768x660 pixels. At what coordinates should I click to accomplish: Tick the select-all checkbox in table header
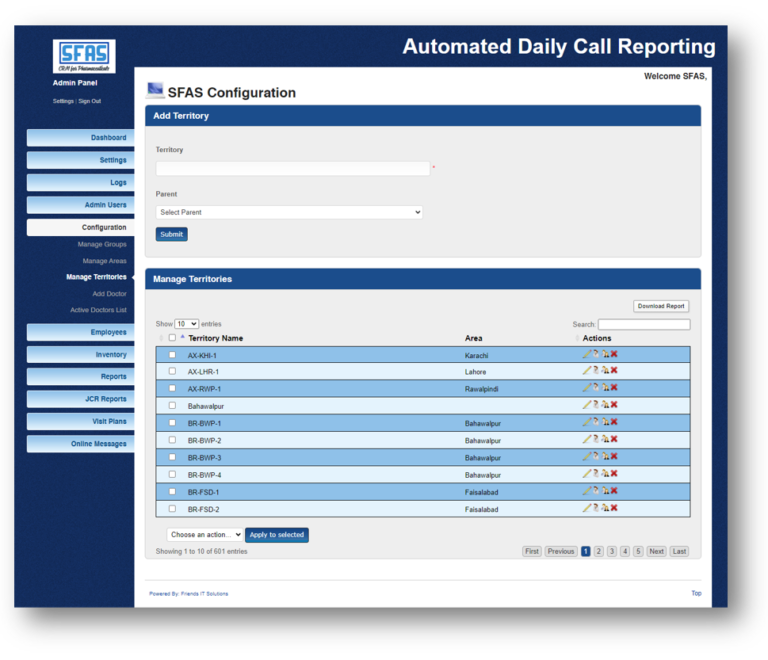click(172, 338)
